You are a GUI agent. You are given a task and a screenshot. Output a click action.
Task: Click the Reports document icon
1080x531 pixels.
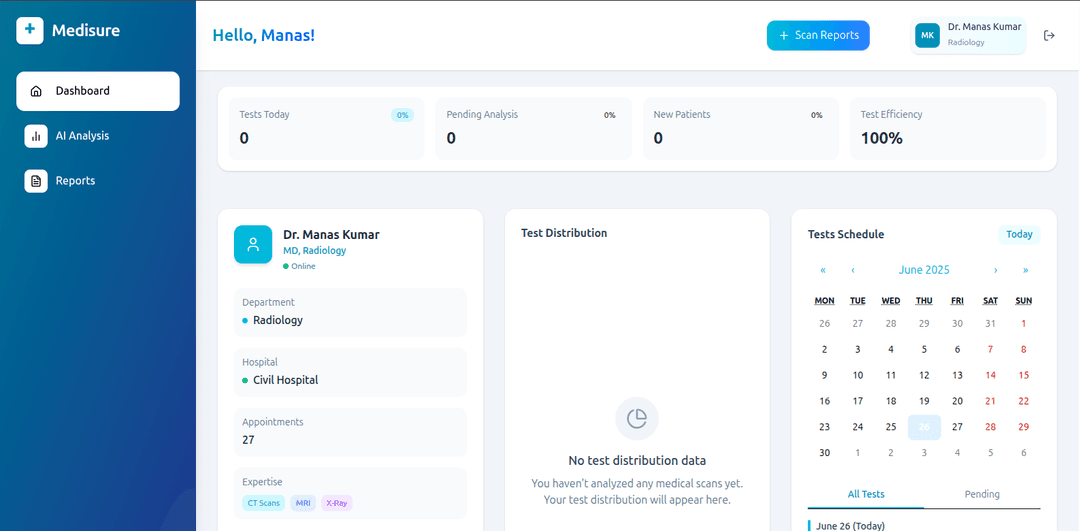coord(36,181)
